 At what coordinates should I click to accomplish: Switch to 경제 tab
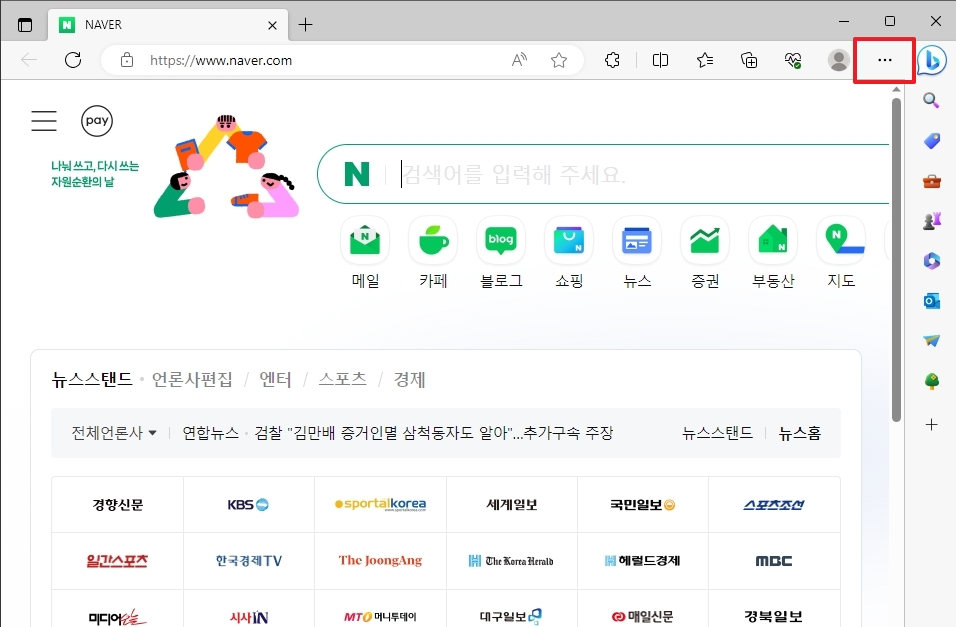click(410, 379)
